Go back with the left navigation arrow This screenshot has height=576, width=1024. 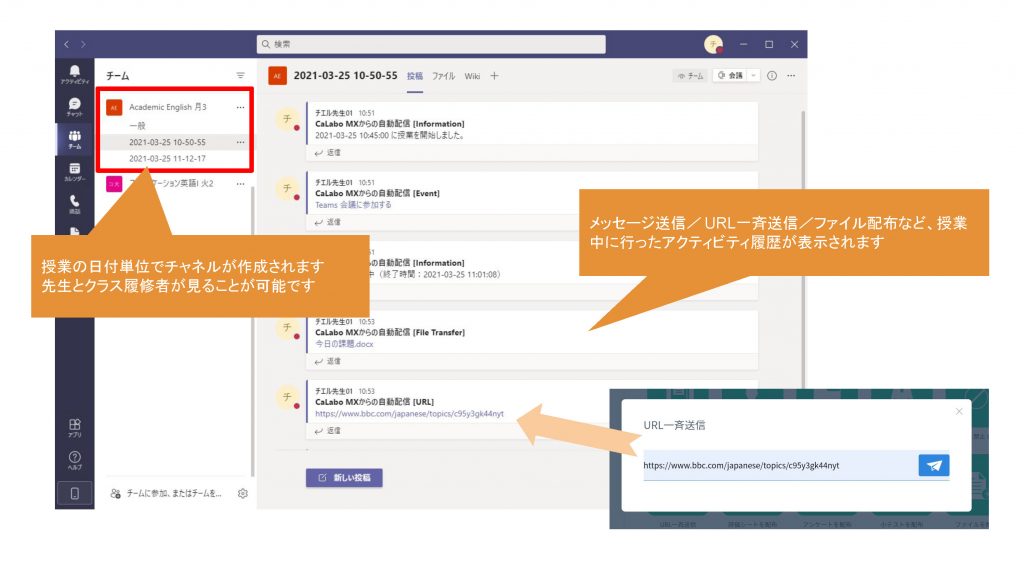point(66,44)
